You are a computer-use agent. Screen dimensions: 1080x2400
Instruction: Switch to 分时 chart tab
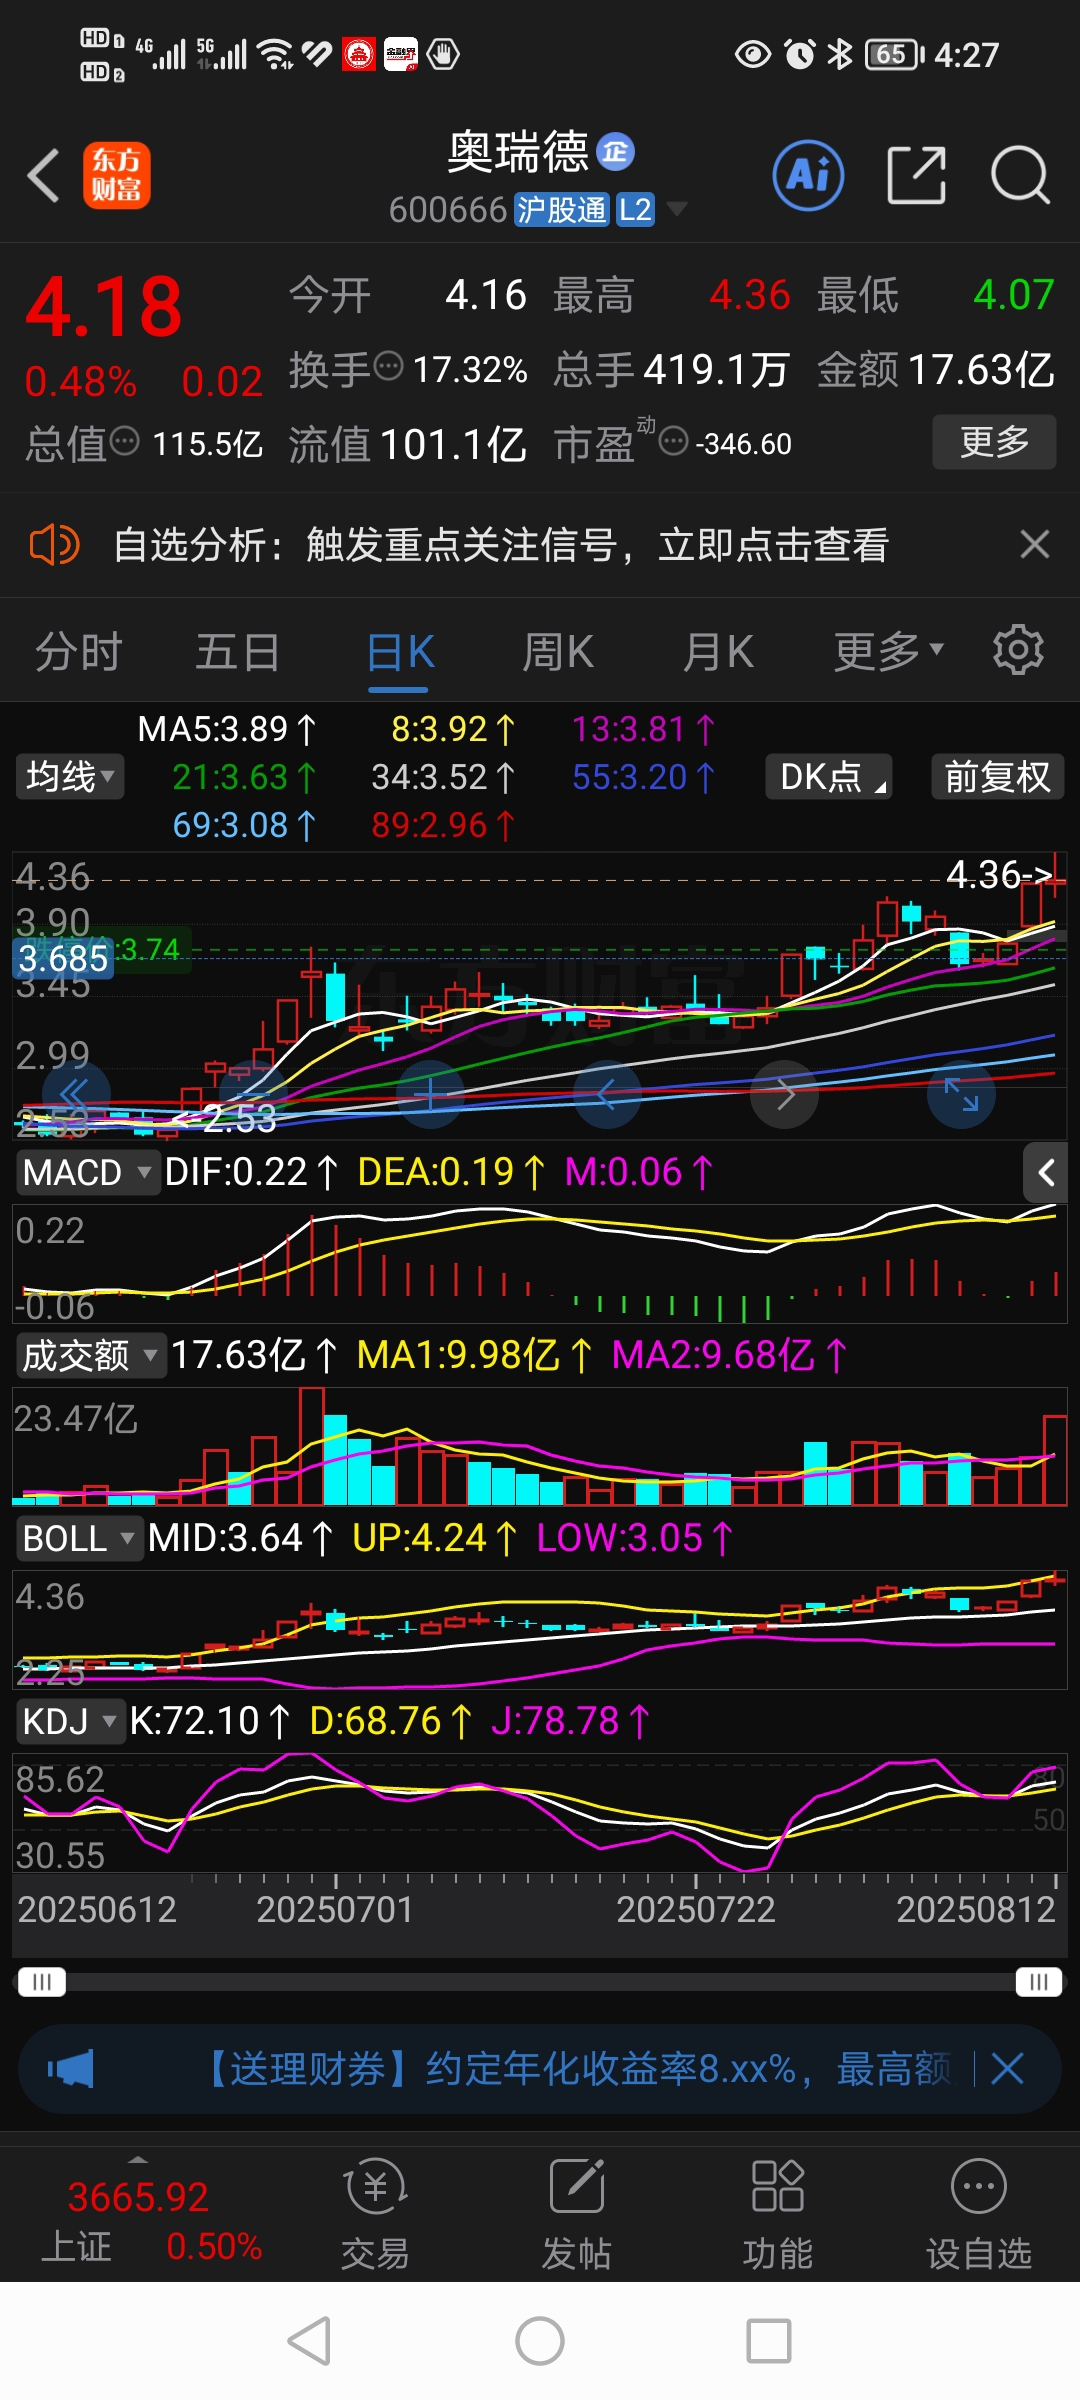[x=79, y=652]
